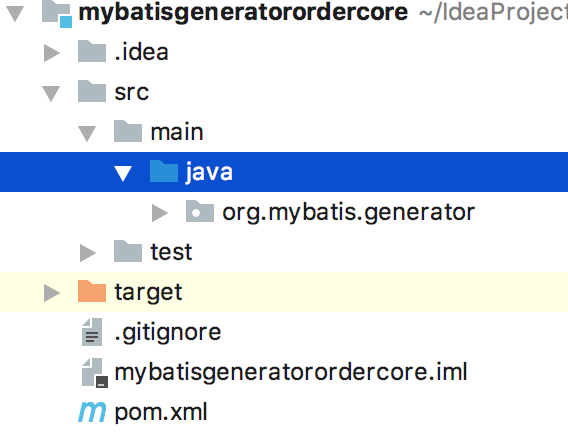Expand the test folder arrow
Screen dimensions: 568x432
click(88, 253)
